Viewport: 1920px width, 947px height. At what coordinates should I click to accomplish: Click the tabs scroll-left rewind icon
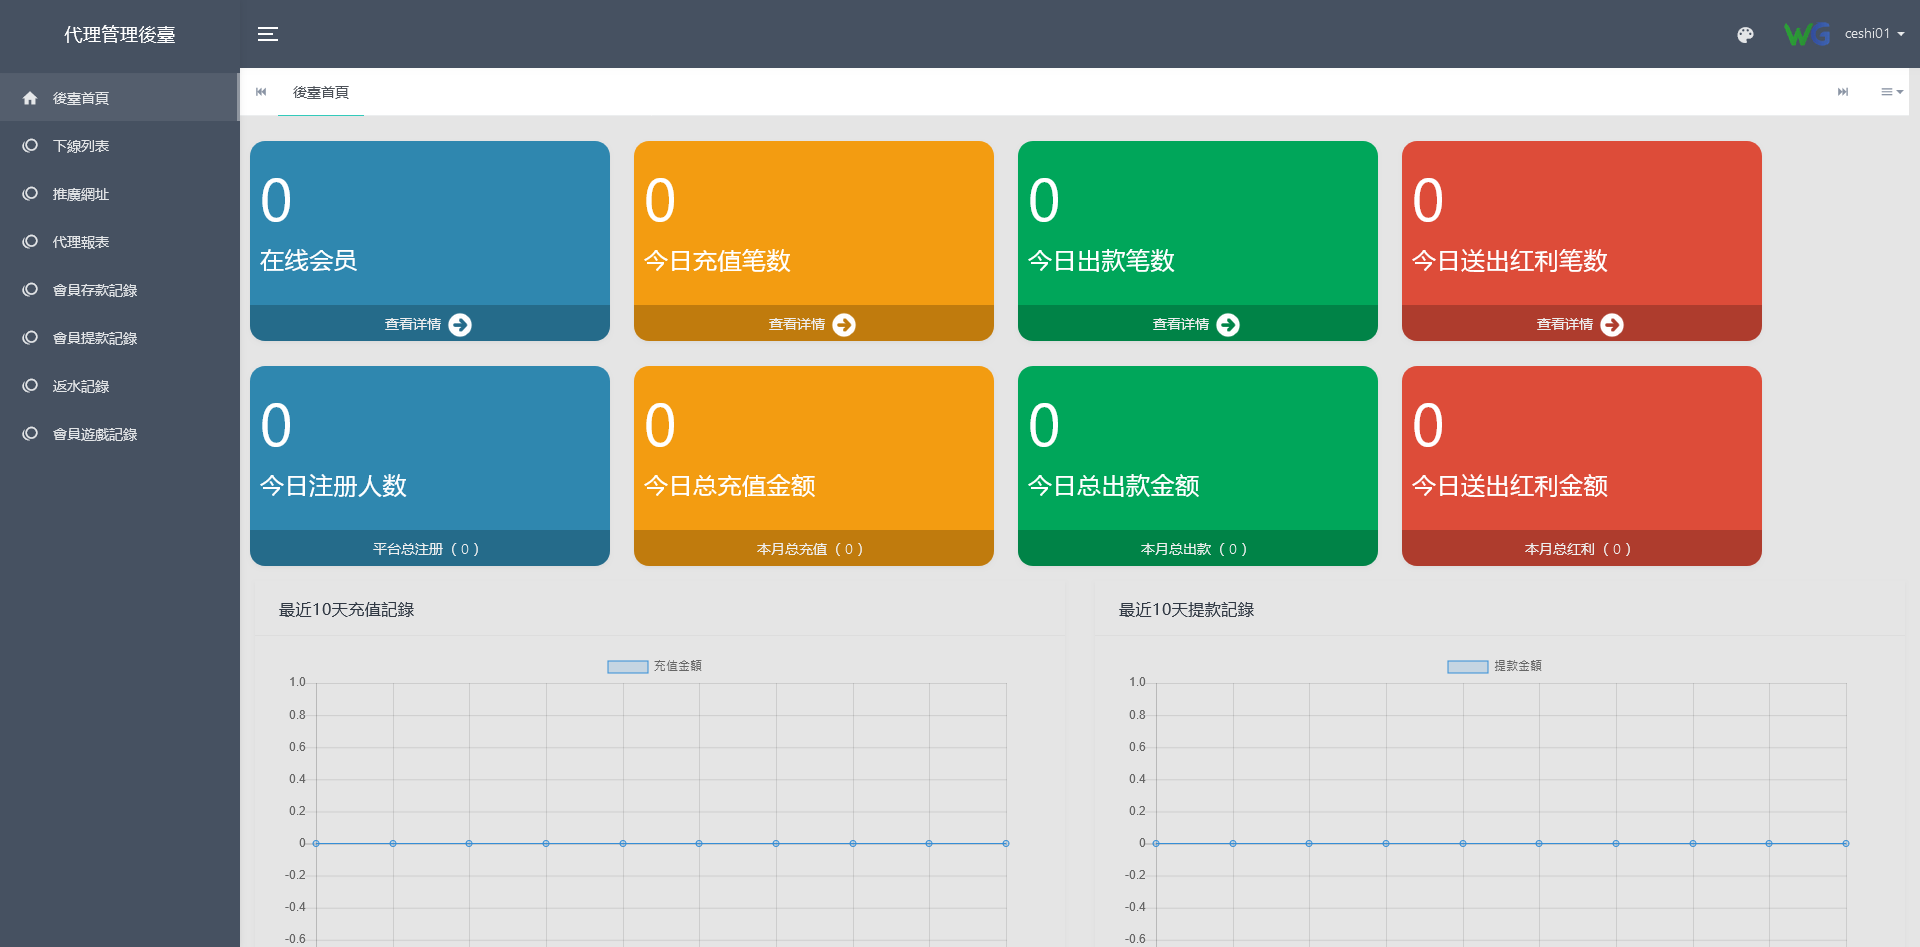click(x=261, y=92)
